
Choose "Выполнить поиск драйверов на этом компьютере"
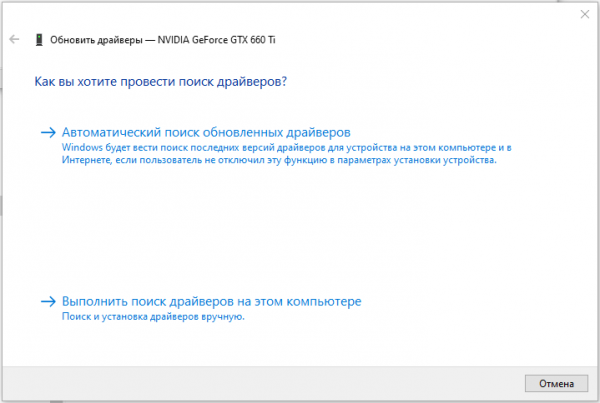[x=211, y=301]
